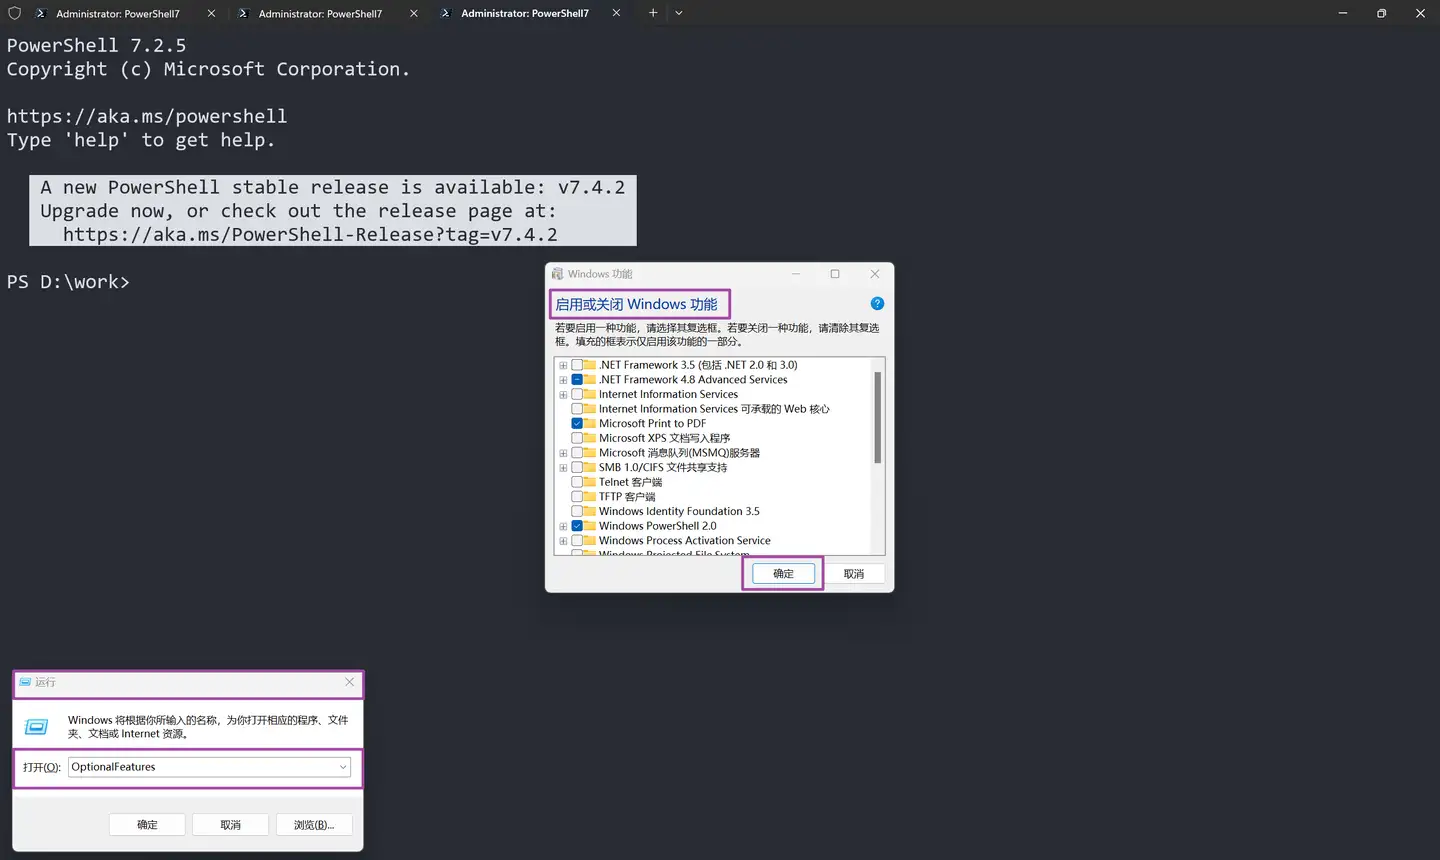Click the blue help icon in Windows 功能 dialog
Viewport: 1440px width, 860px height.
[877, 303]
